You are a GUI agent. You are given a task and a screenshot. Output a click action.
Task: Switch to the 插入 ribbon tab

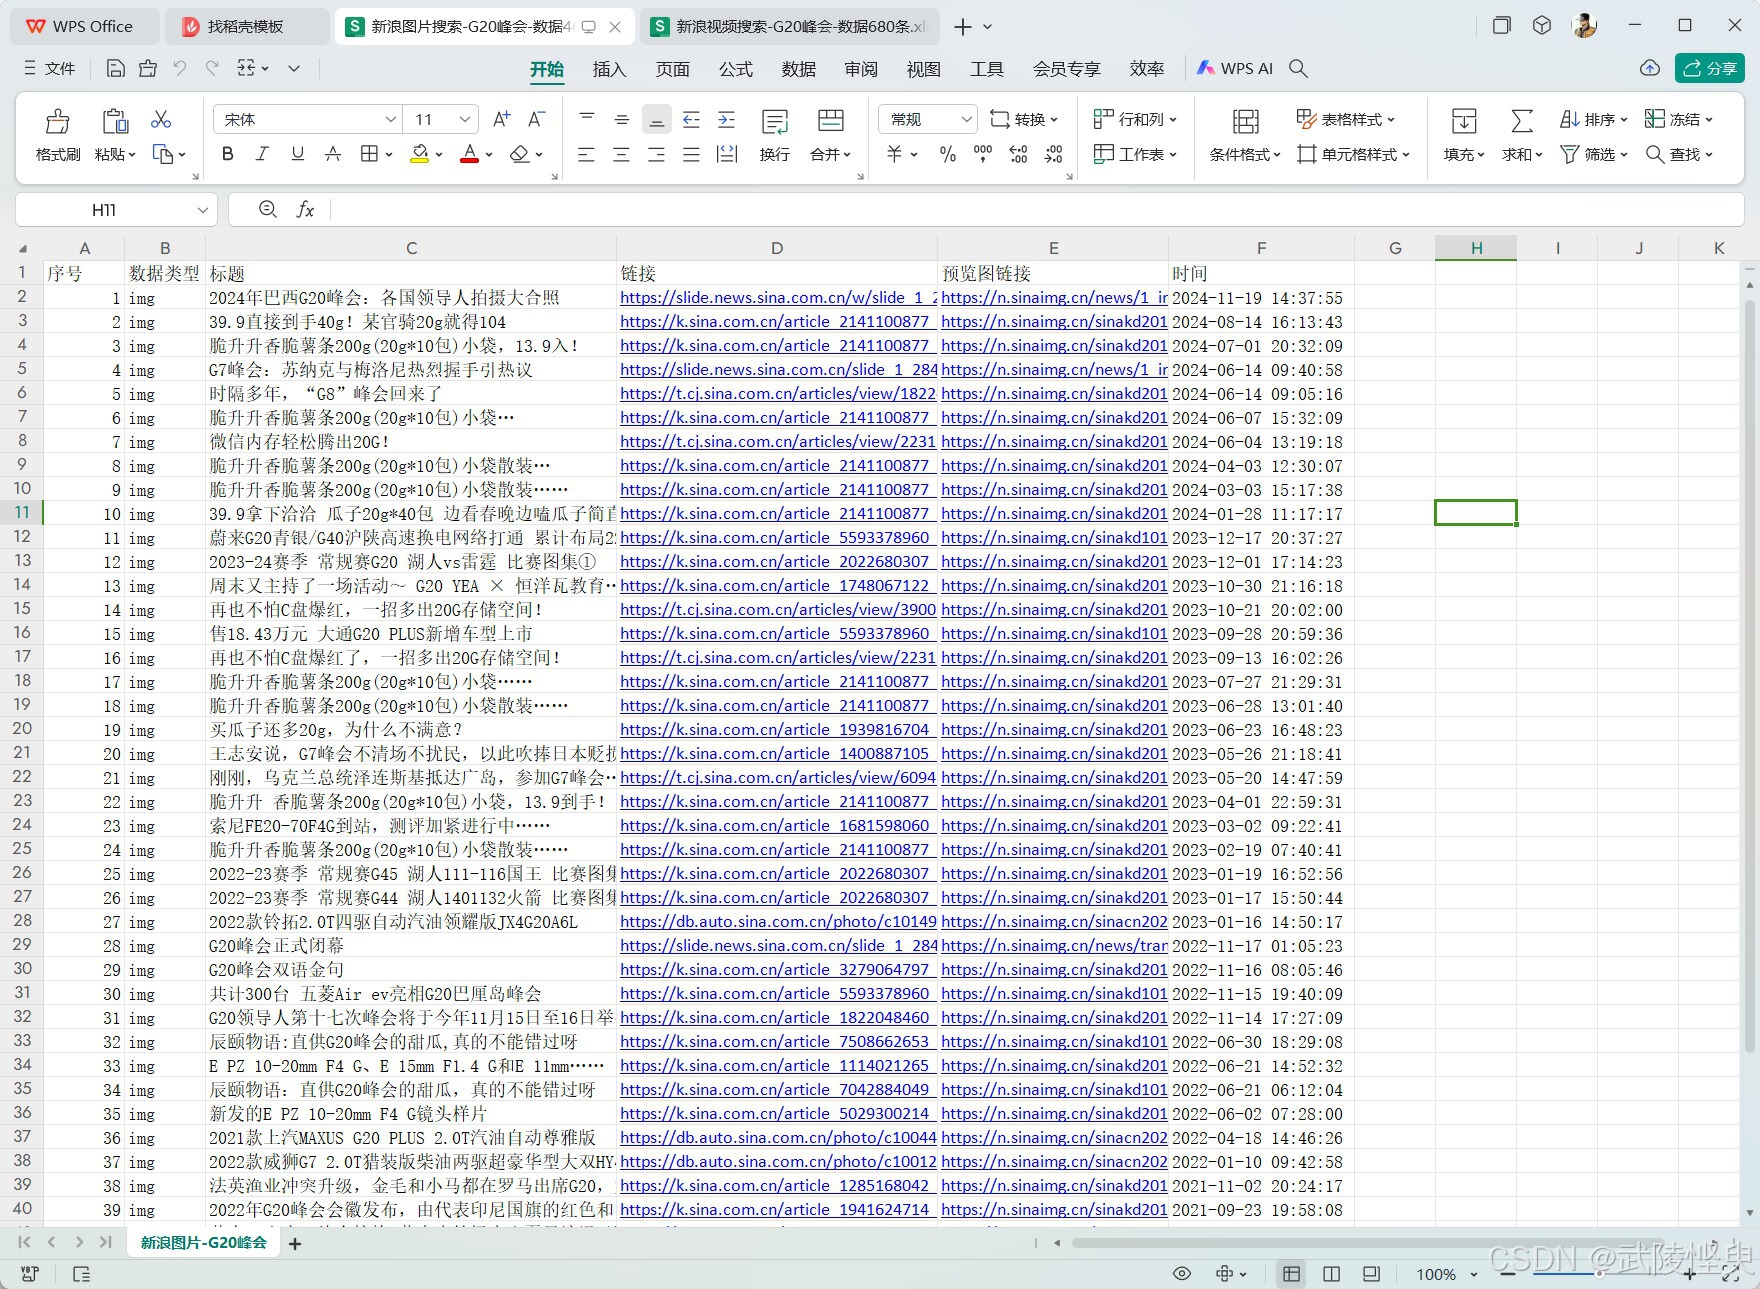point(609,69)
